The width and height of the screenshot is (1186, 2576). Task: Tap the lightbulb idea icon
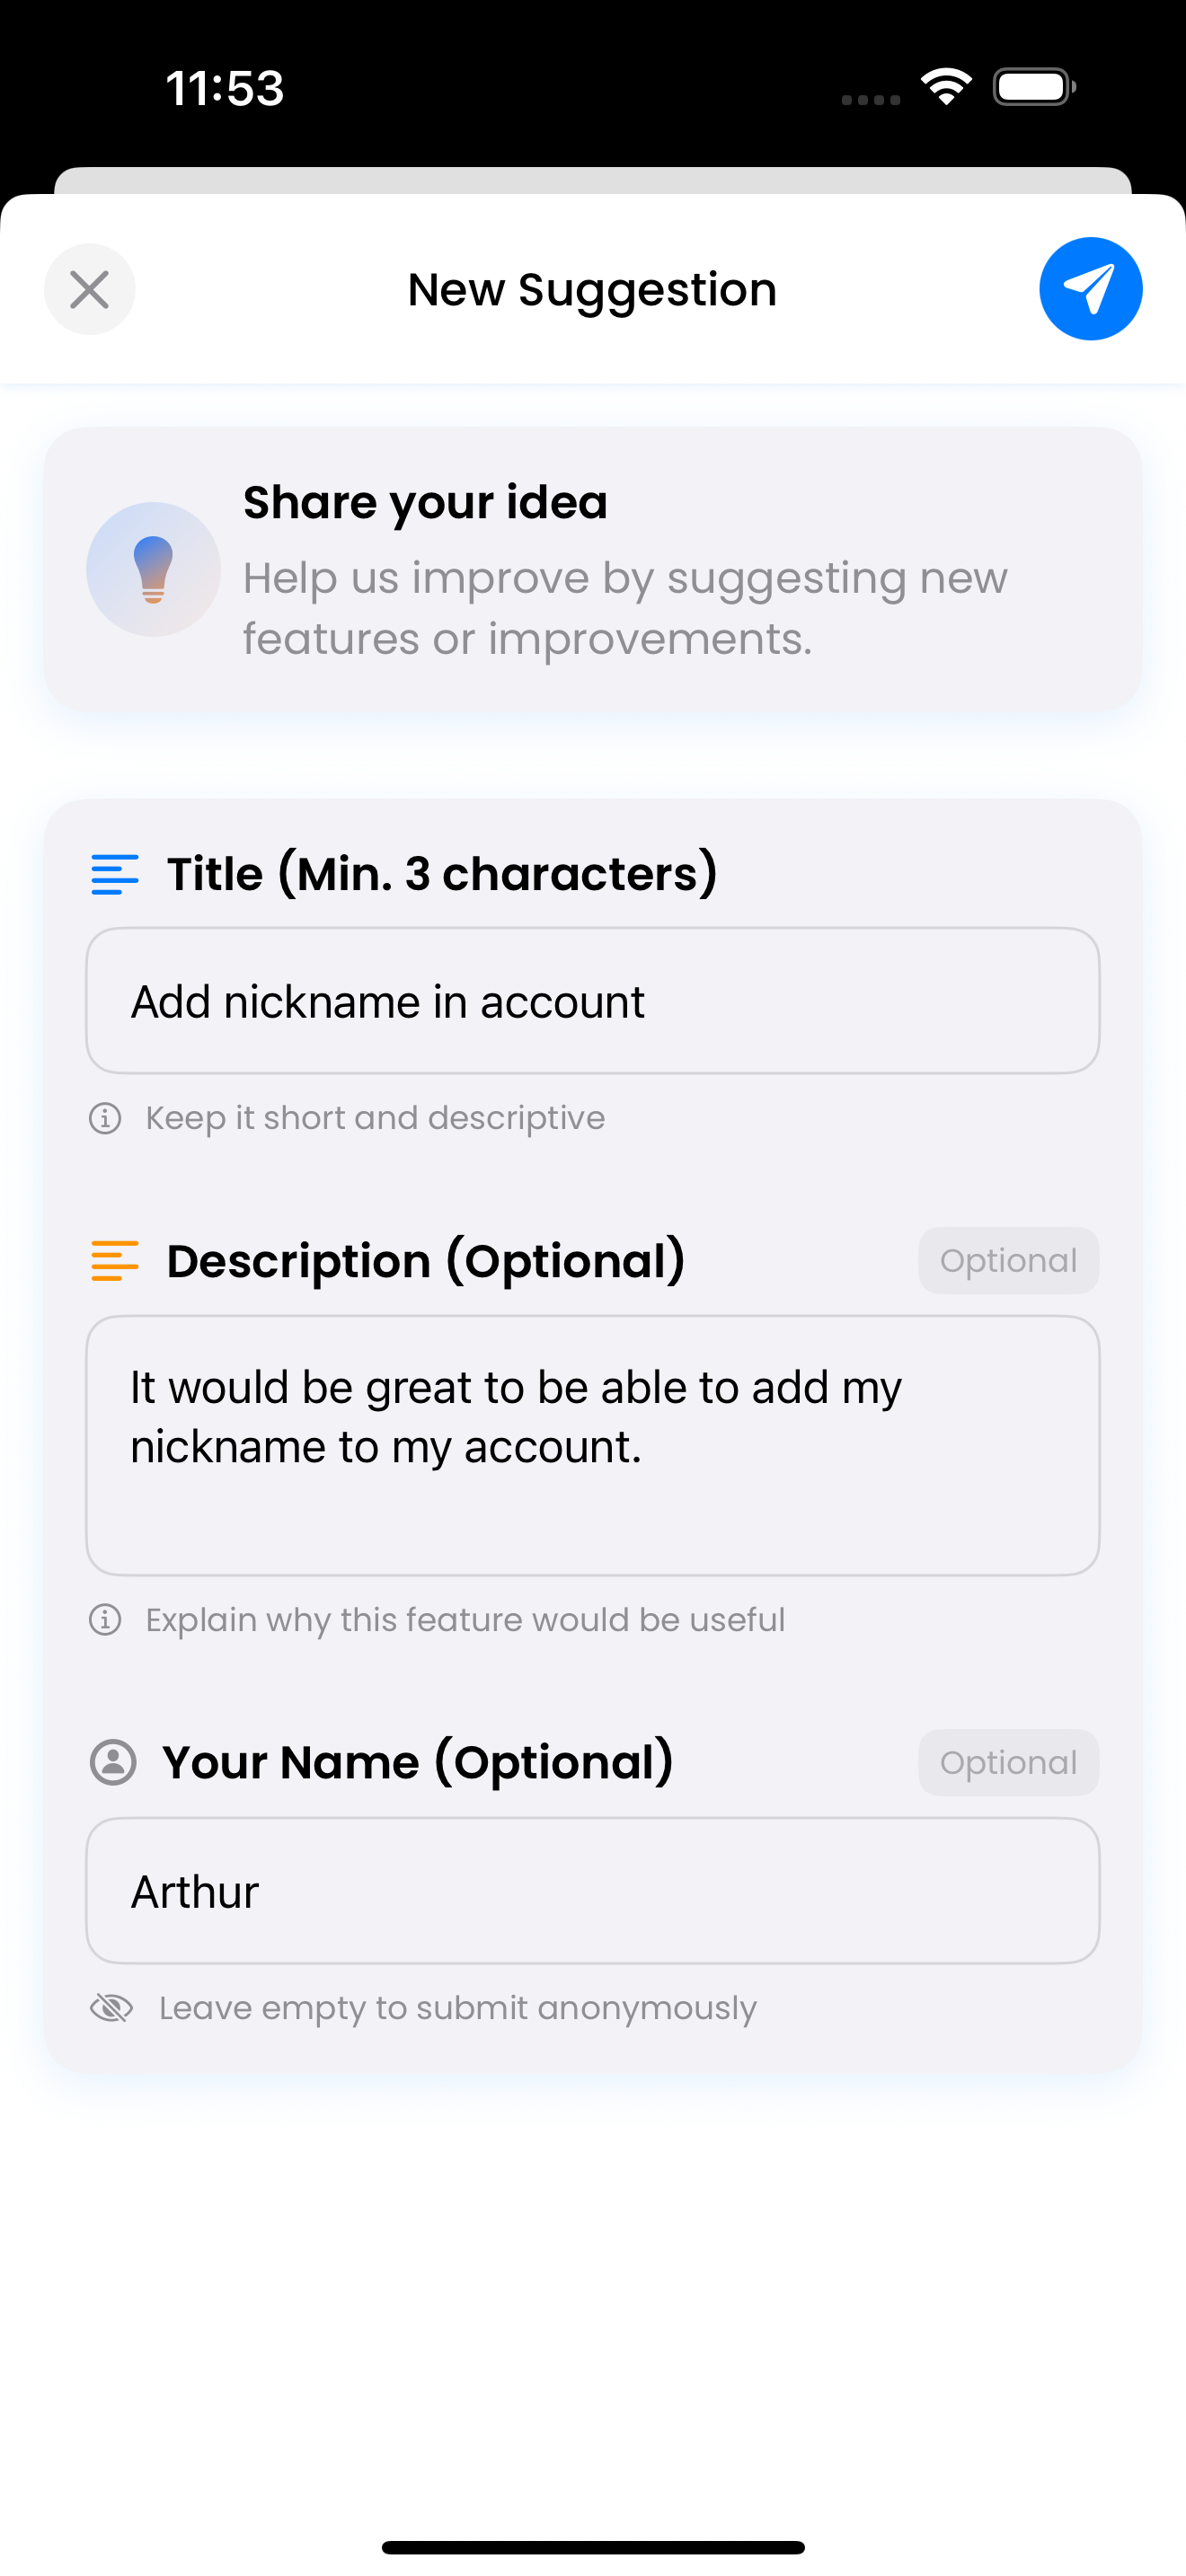tap(153, 569)
